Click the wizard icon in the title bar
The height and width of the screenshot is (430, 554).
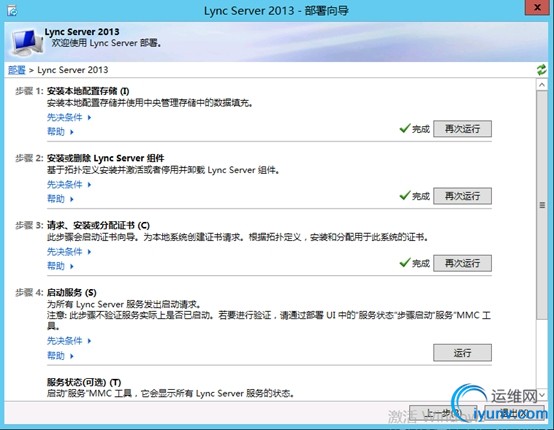(12, 11)
